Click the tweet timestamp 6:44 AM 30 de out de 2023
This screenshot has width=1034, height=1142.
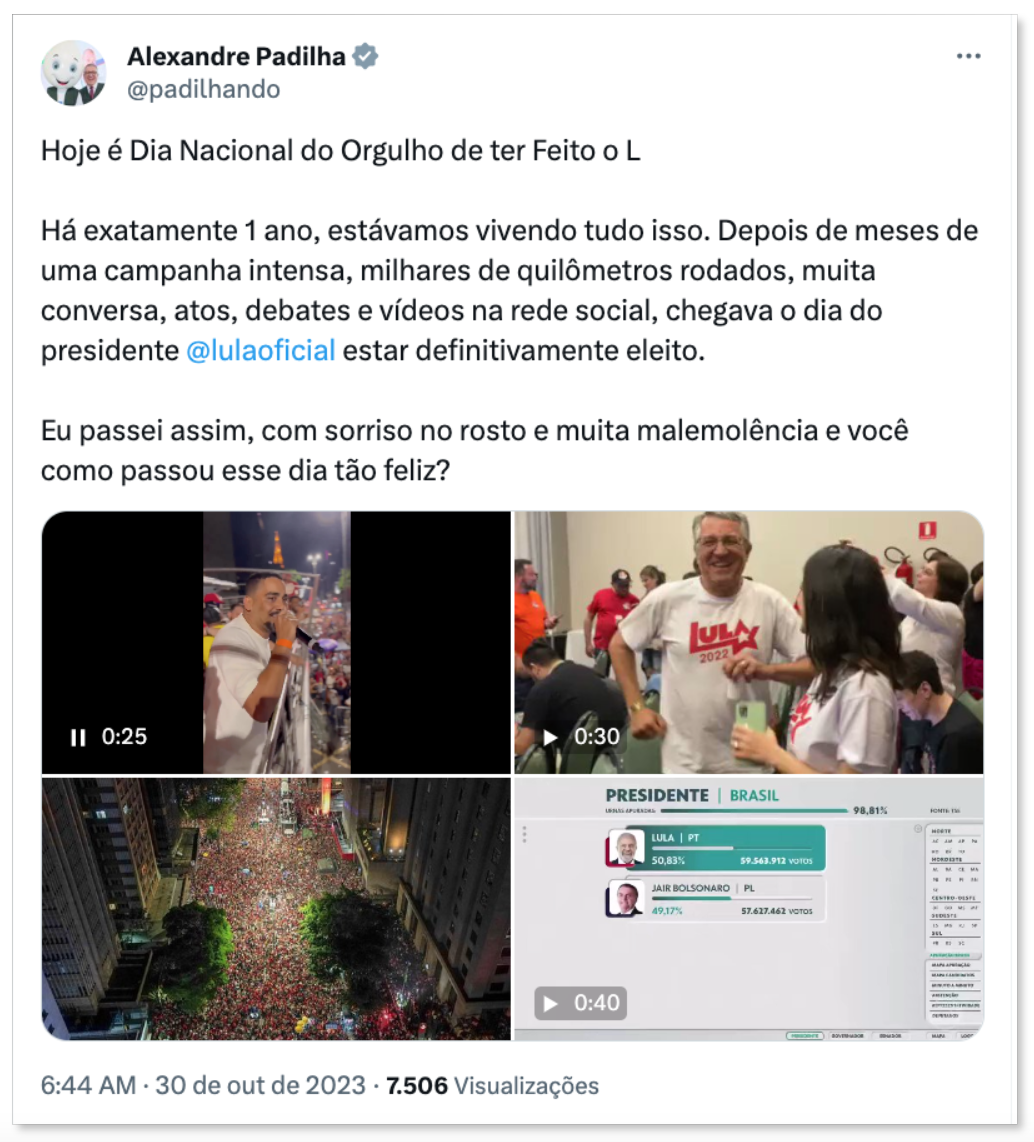click(203, 1085)
